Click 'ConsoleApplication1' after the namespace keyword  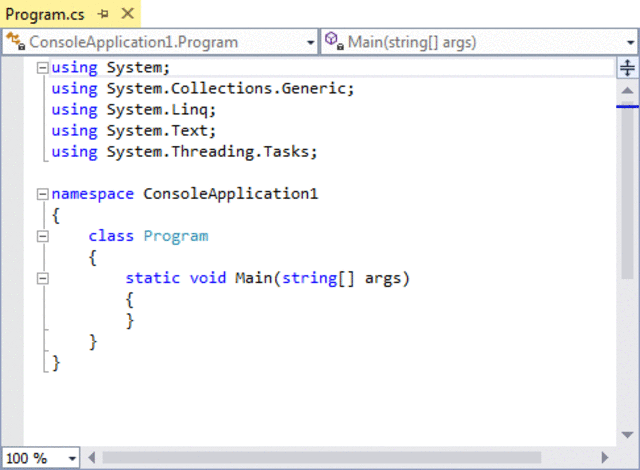tap(231, 194)
